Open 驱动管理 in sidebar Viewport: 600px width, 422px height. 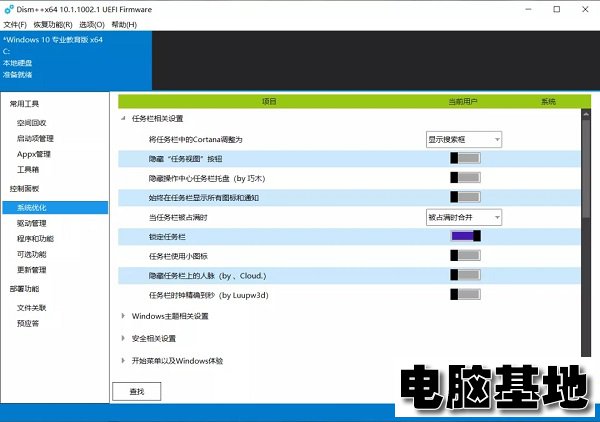pyautogui.click(x=31, y=223)
